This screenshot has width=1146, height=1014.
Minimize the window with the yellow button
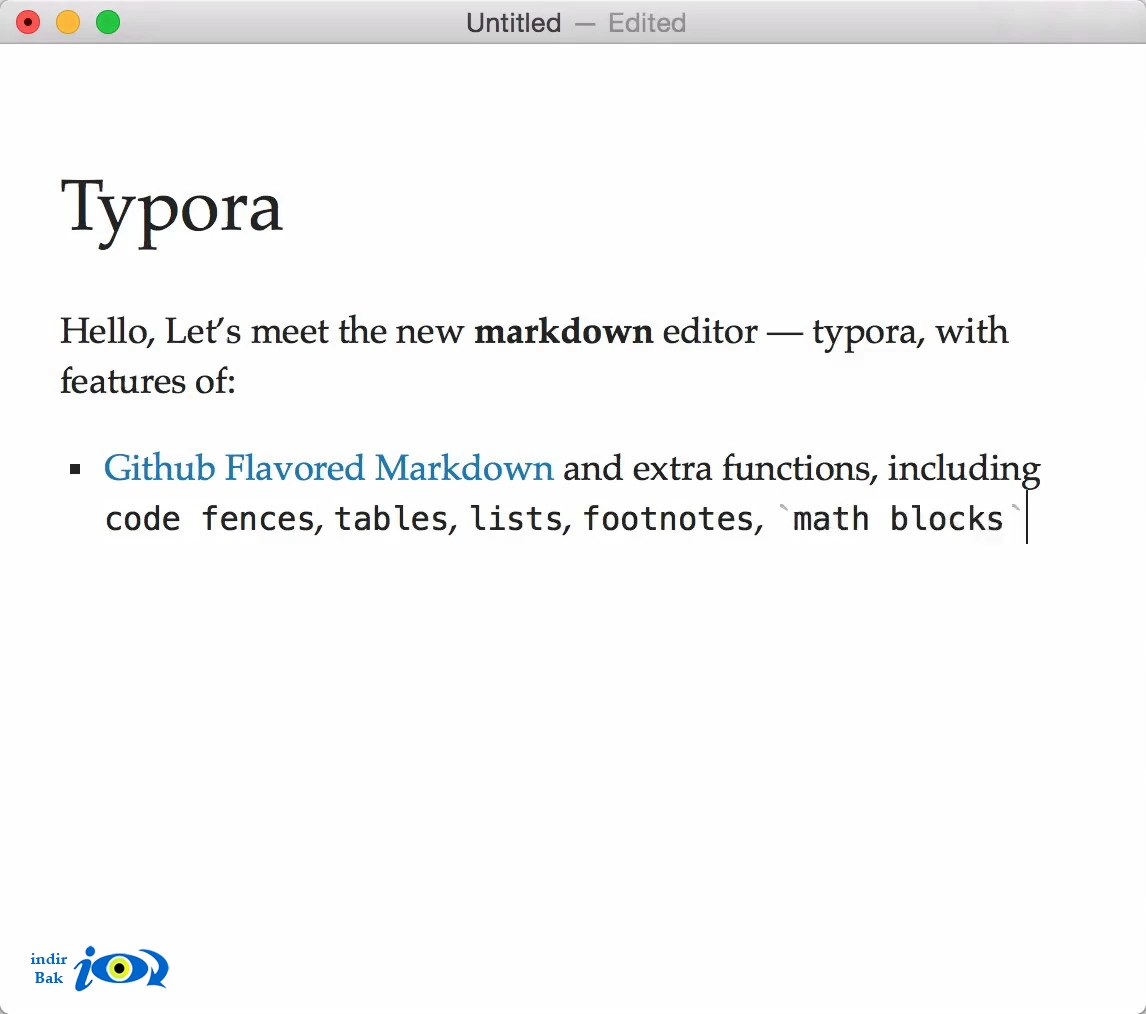pos(68,23)
